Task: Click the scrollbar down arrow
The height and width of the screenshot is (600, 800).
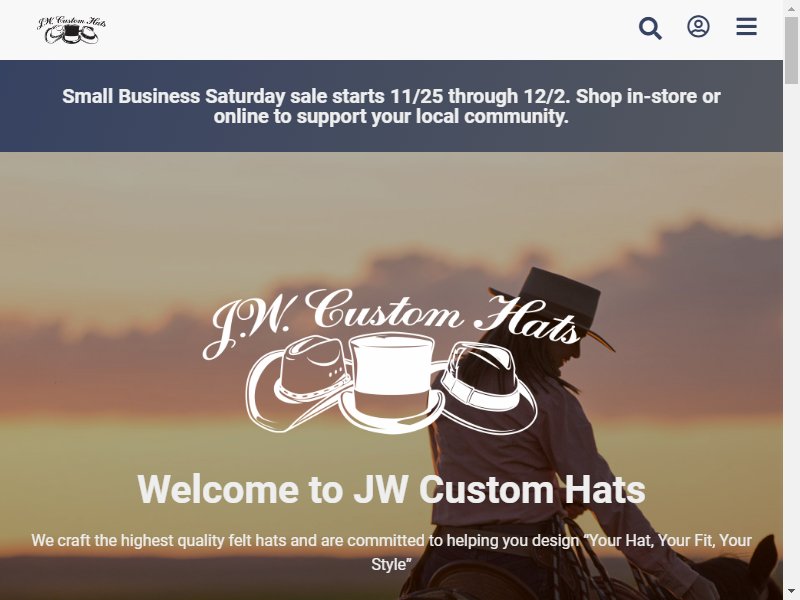Action: pos(791,592)
